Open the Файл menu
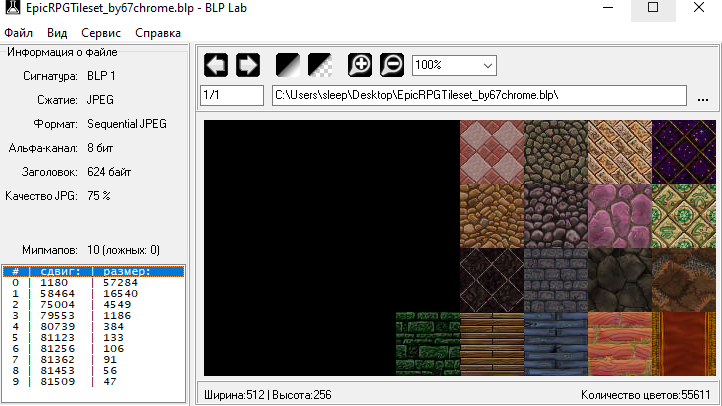Viewport: 722px width, 406px height. coord(18,33)
